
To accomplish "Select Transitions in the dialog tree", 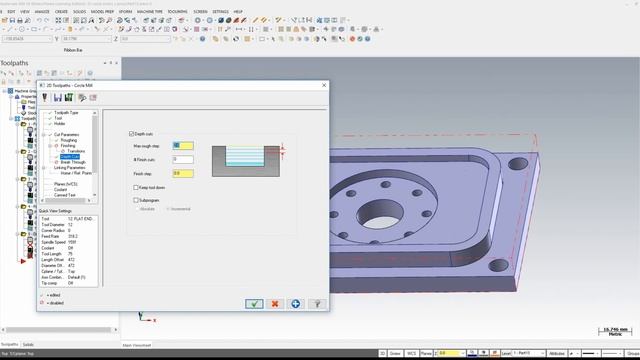I will [x=76, y=151].
